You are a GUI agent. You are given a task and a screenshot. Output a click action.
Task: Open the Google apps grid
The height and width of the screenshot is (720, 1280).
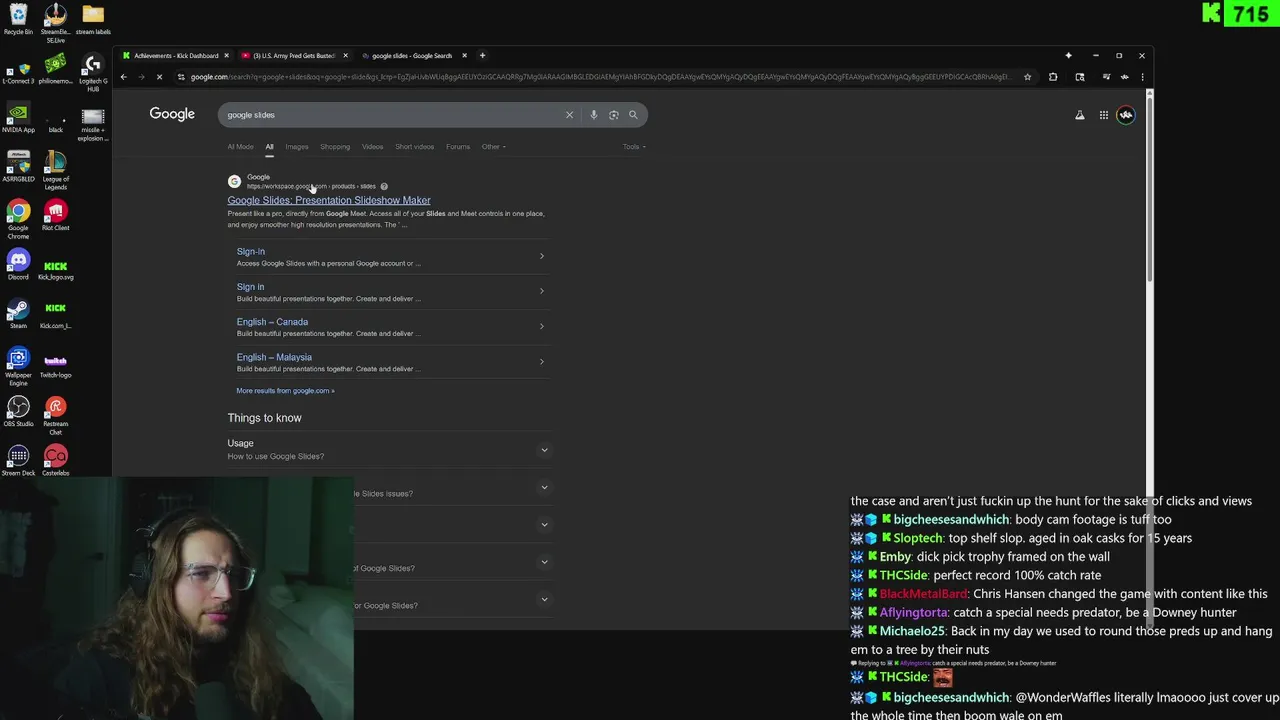tap(1104, 115)
